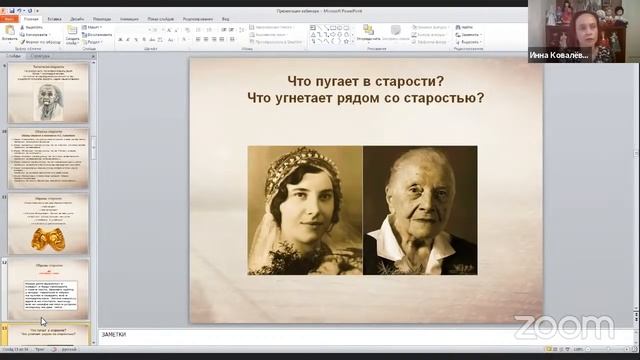Viewport: 640px width, 360px height.
Task: Customize quick access toolbar dropdown
Action: [x=38, y=11]
